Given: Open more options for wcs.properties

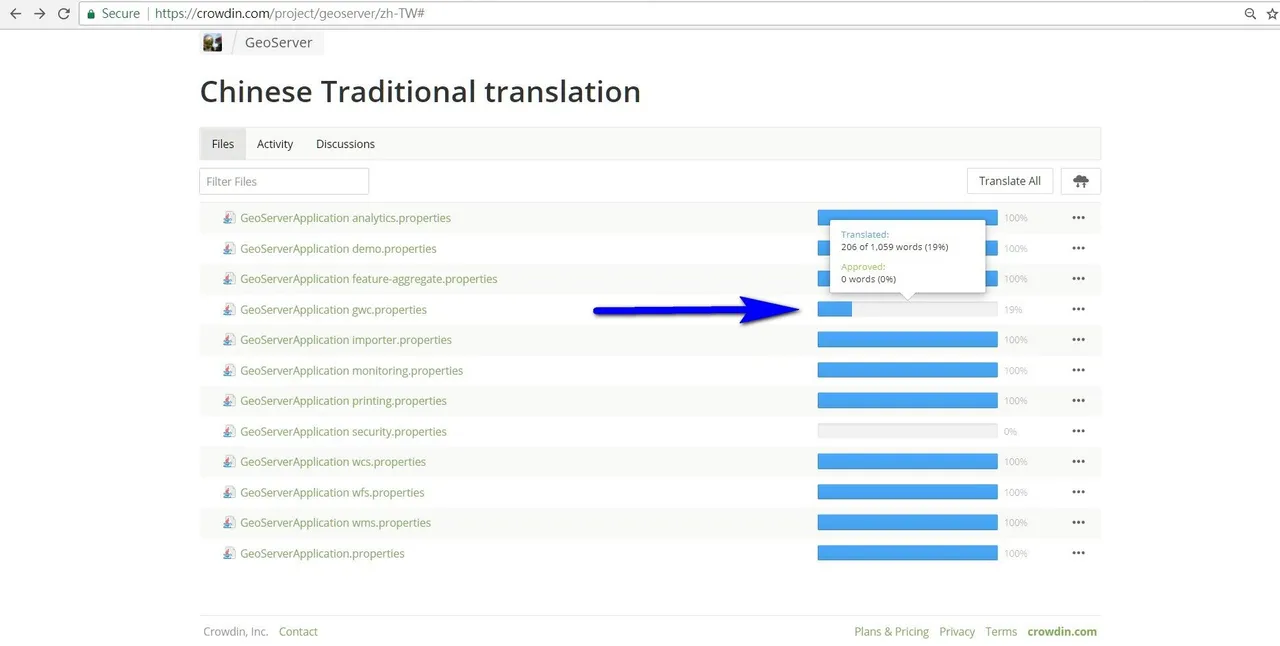Looking at the screenshot, I should pos(1078,462).
